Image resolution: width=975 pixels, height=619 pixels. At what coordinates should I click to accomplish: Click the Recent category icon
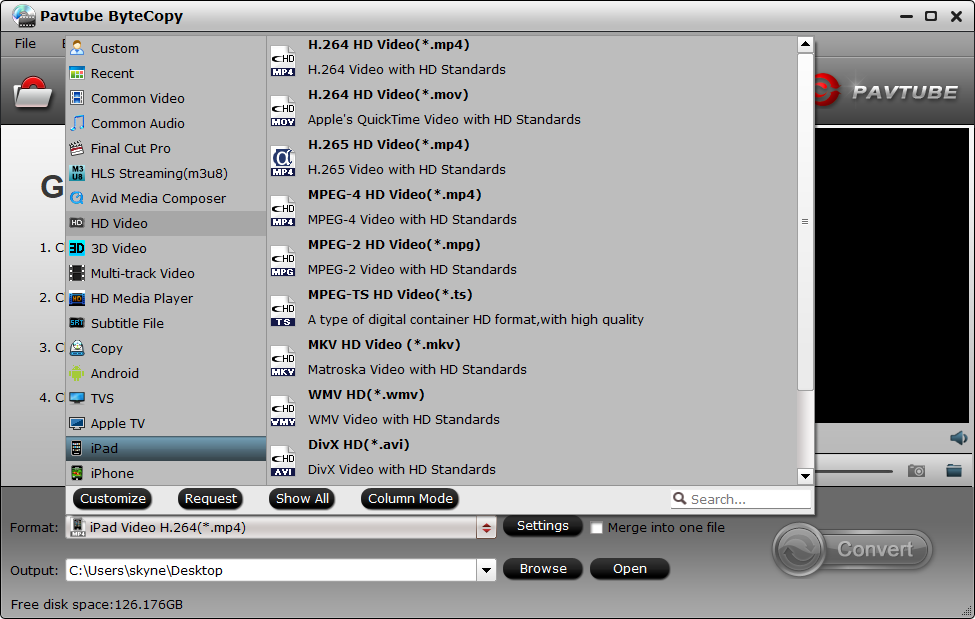click(77, 73)
